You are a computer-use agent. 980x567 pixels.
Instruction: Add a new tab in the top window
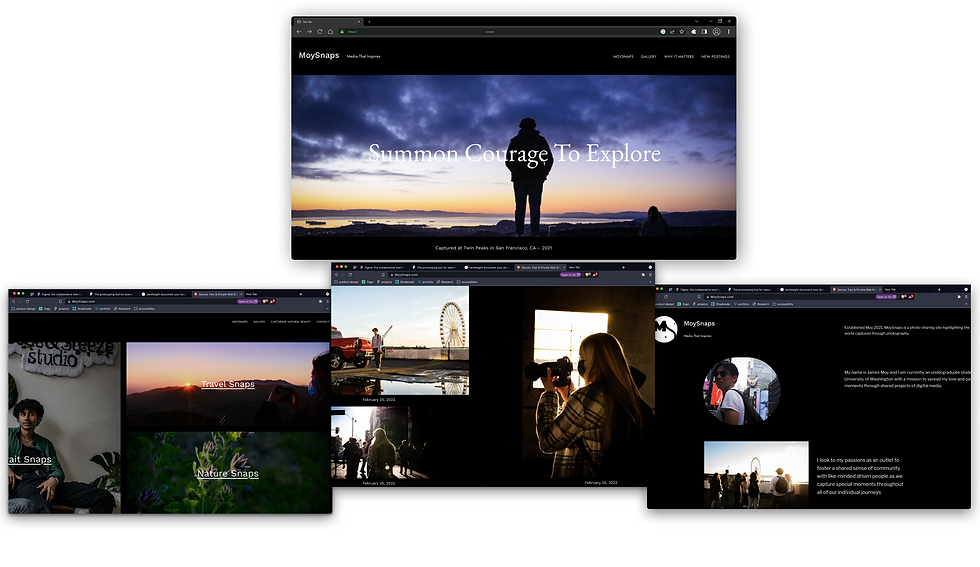point(369,22)
